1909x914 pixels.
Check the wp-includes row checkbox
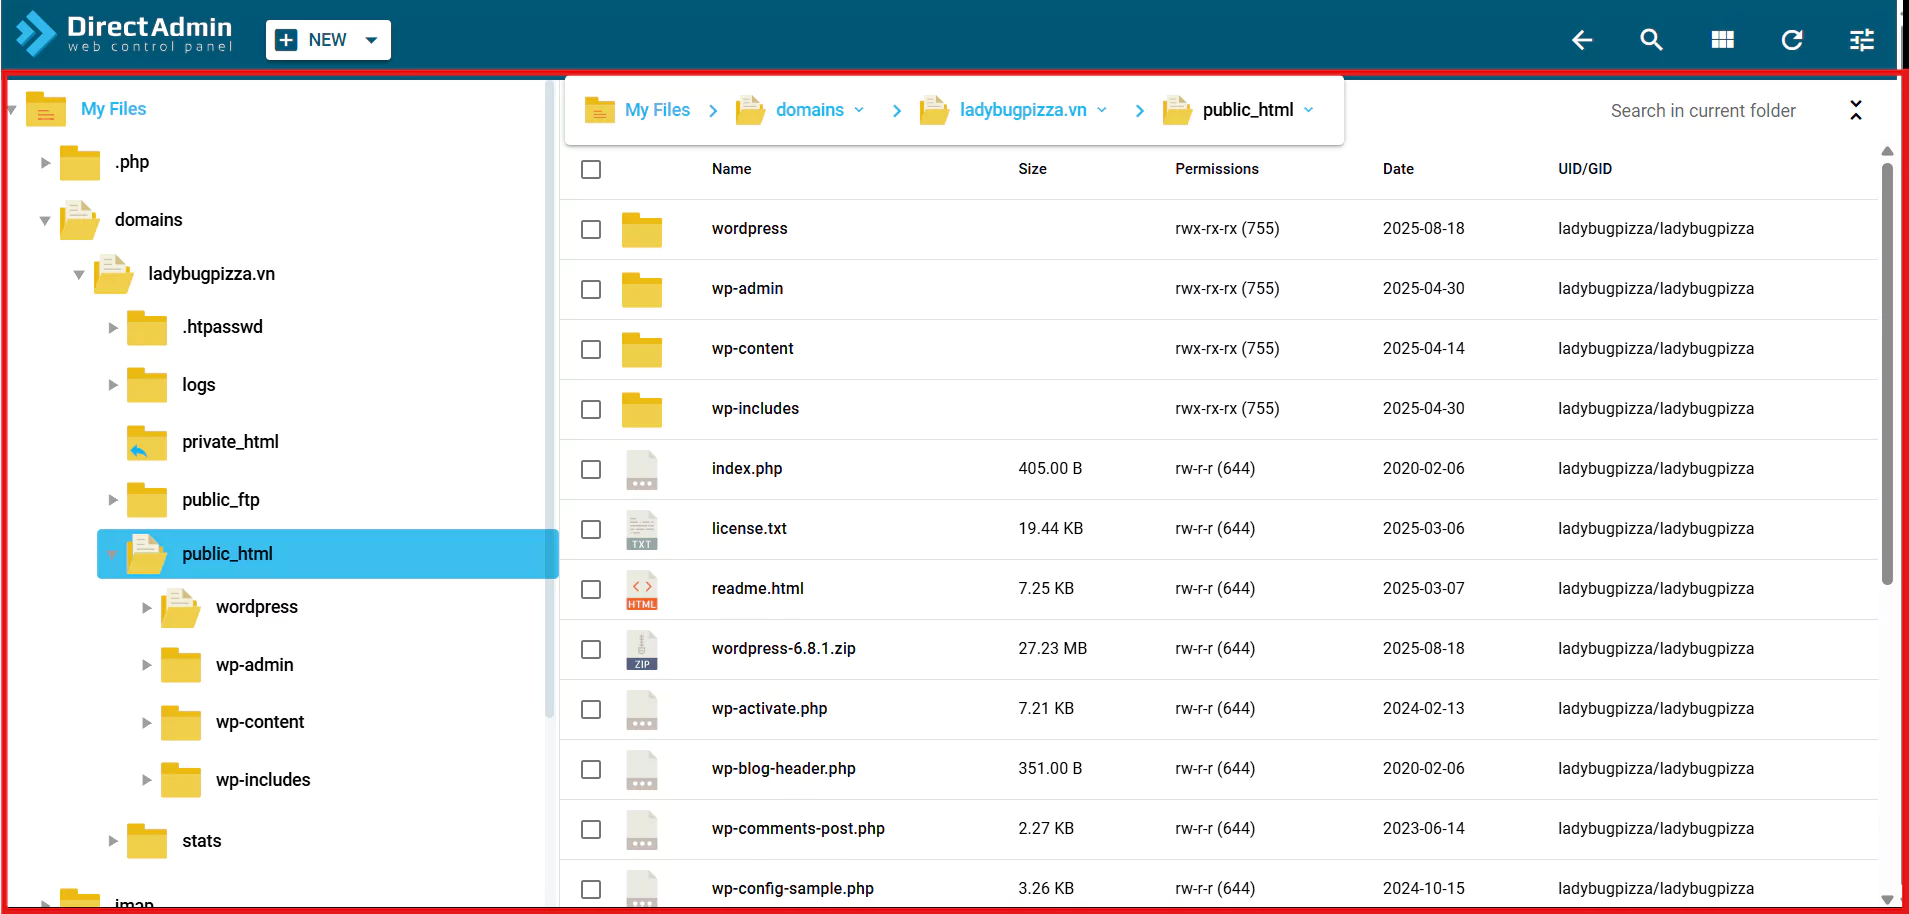[x=591, y=409]
